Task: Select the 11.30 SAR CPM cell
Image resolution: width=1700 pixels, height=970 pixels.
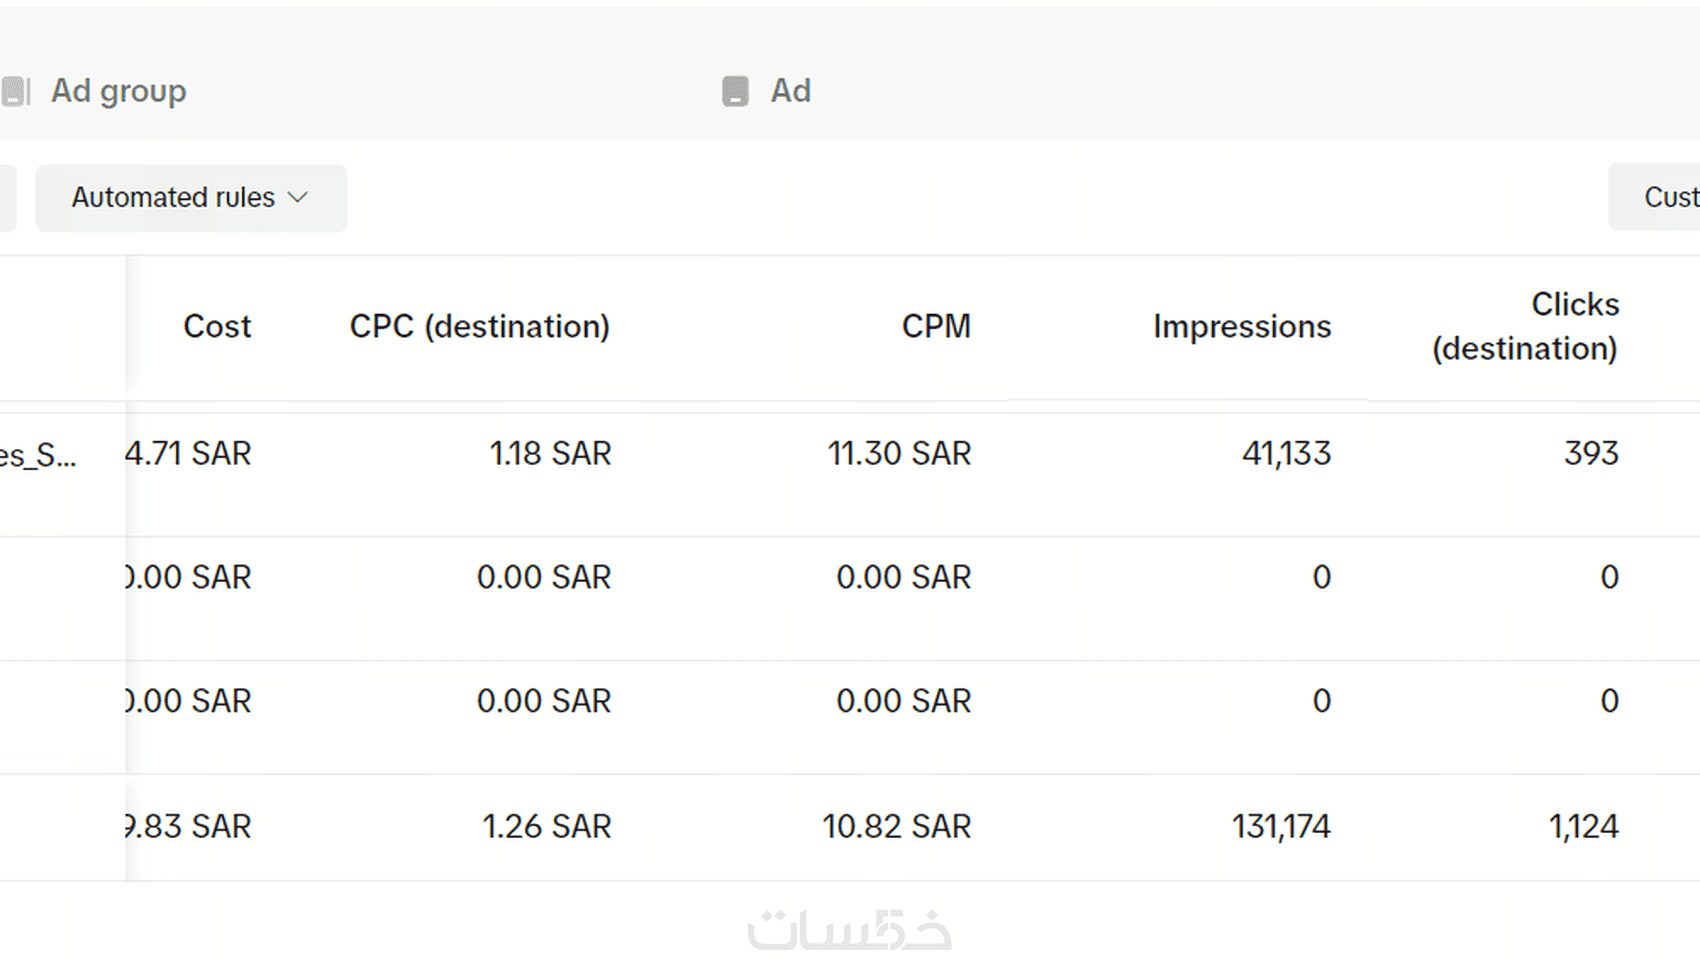Action: (899, 454)
